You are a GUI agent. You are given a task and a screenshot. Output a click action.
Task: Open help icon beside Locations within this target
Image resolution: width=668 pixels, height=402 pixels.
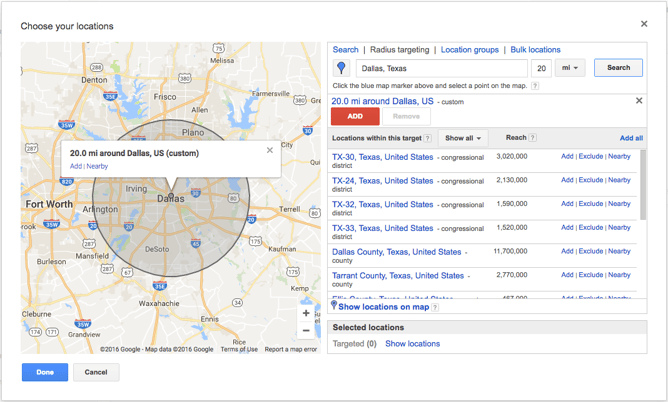pyautogui.click(x=428, y=138)
